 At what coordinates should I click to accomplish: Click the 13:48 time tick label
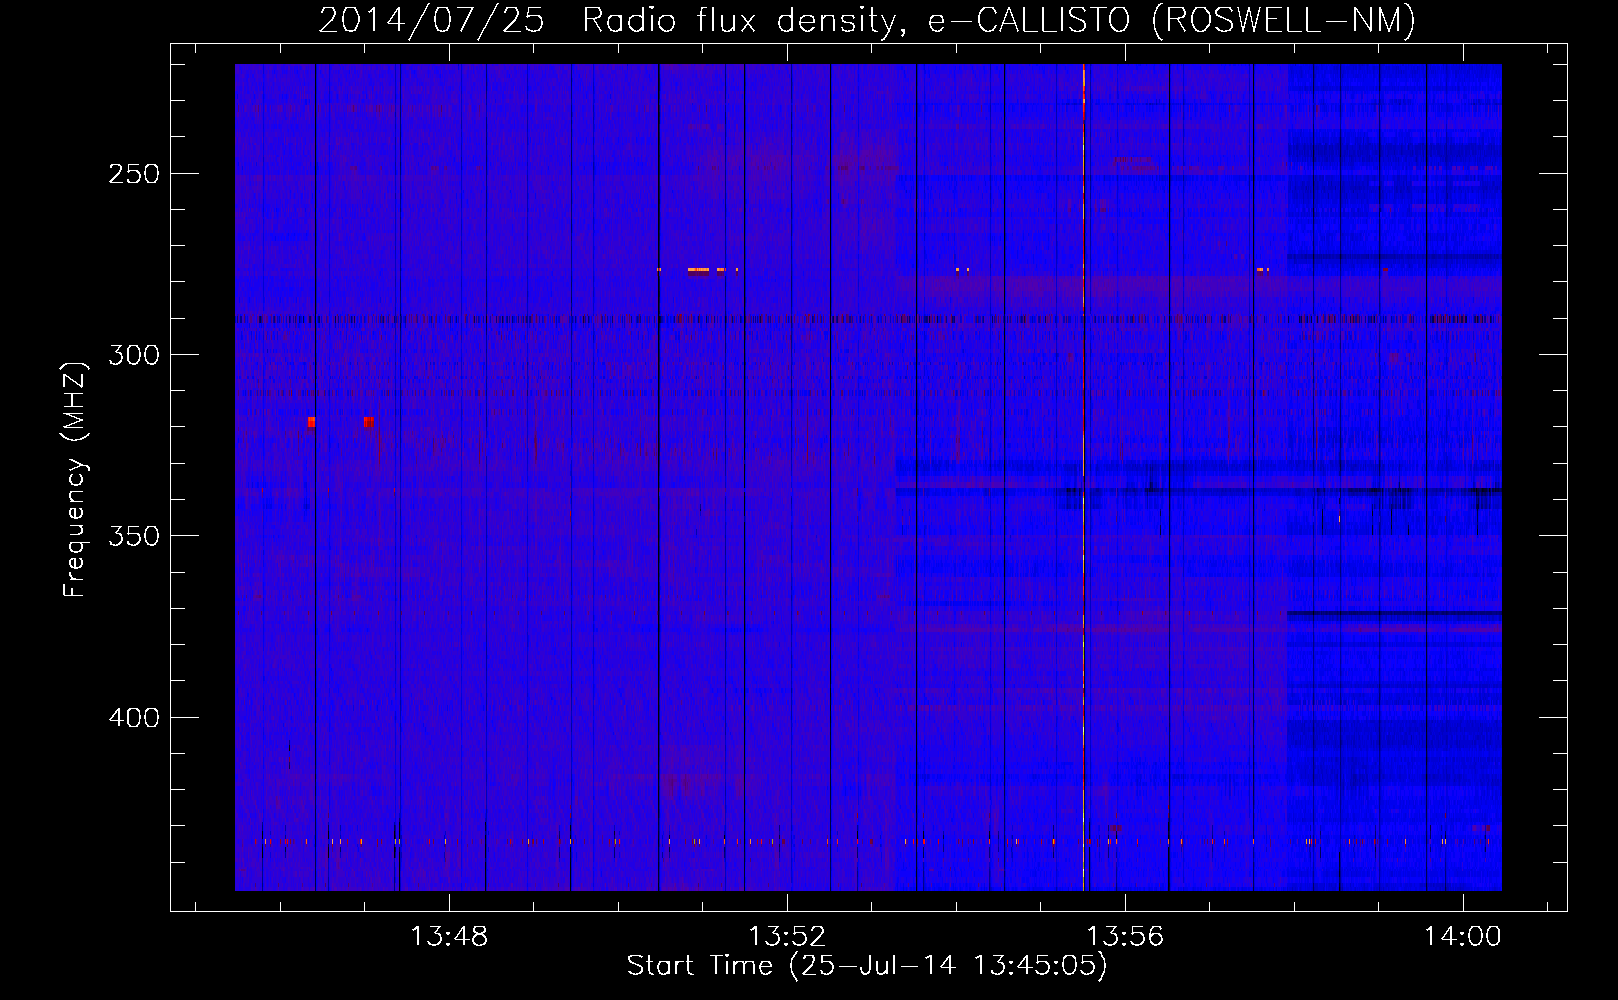(x=449, y=937)
